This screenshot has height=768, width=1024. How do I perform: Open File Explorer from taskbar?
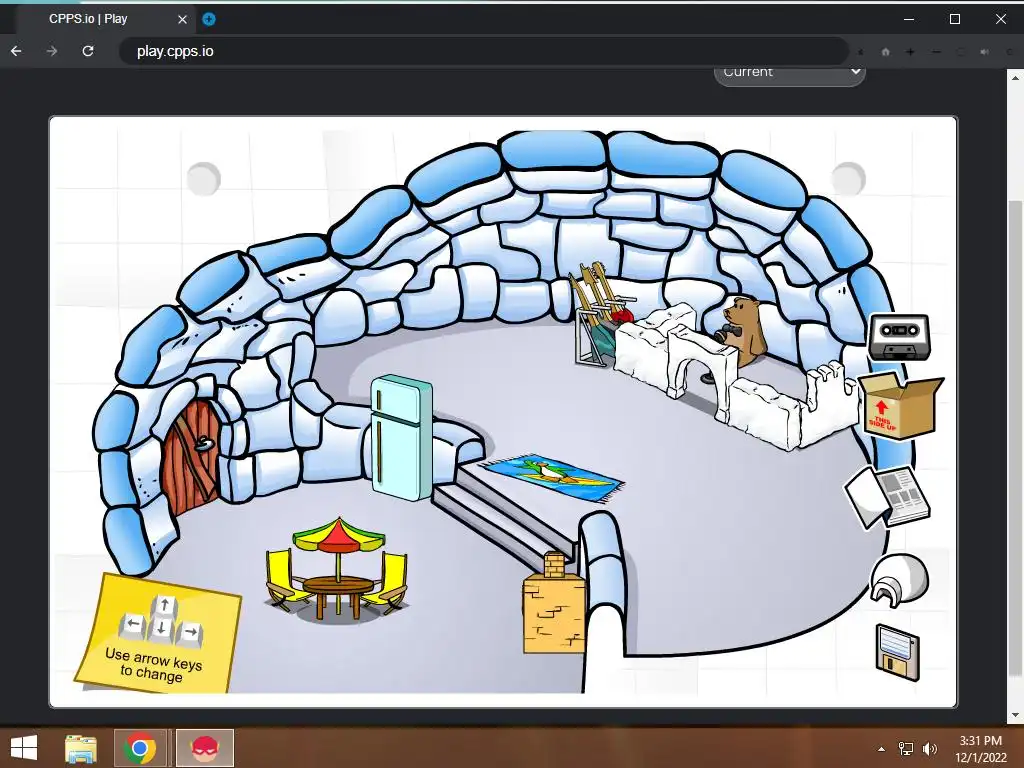pos(81,748)
